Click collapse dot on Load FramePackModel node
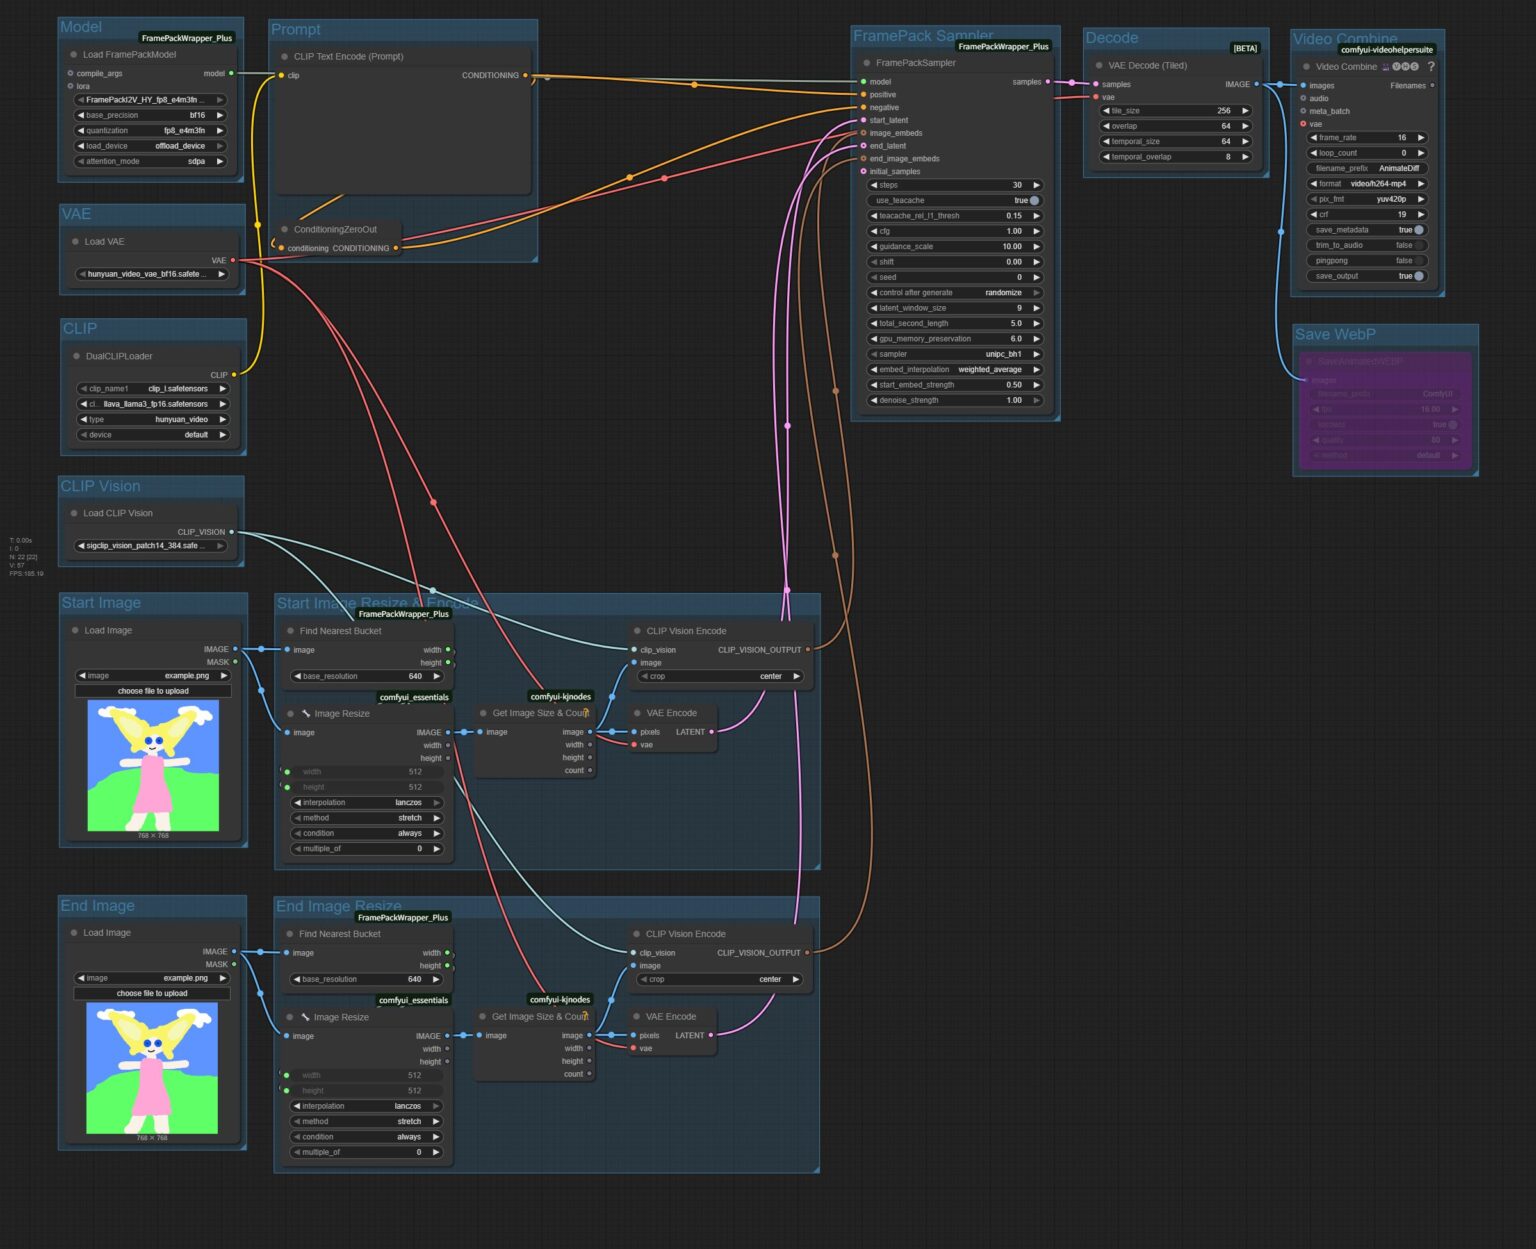Image resolution: width=1536 pixels, height=1249 pixels. (73, 55)
